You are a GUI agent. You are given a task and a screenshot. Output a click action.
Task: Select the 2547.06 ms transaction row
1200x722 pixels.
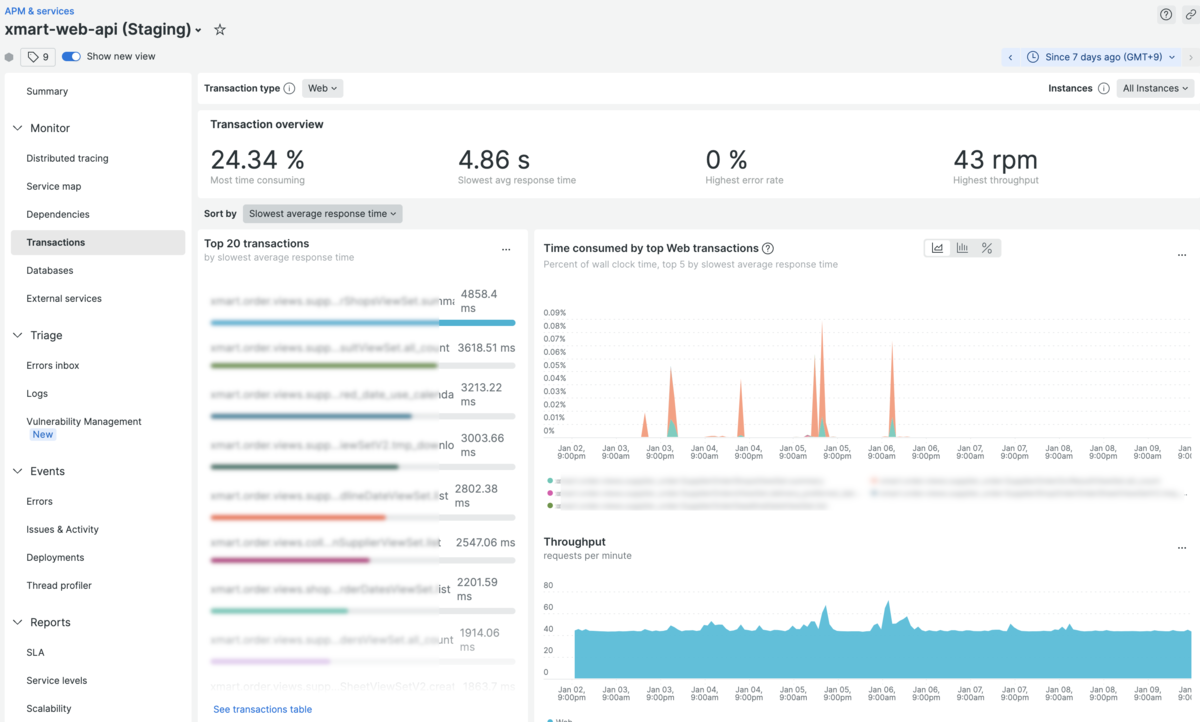pos(362,549)
